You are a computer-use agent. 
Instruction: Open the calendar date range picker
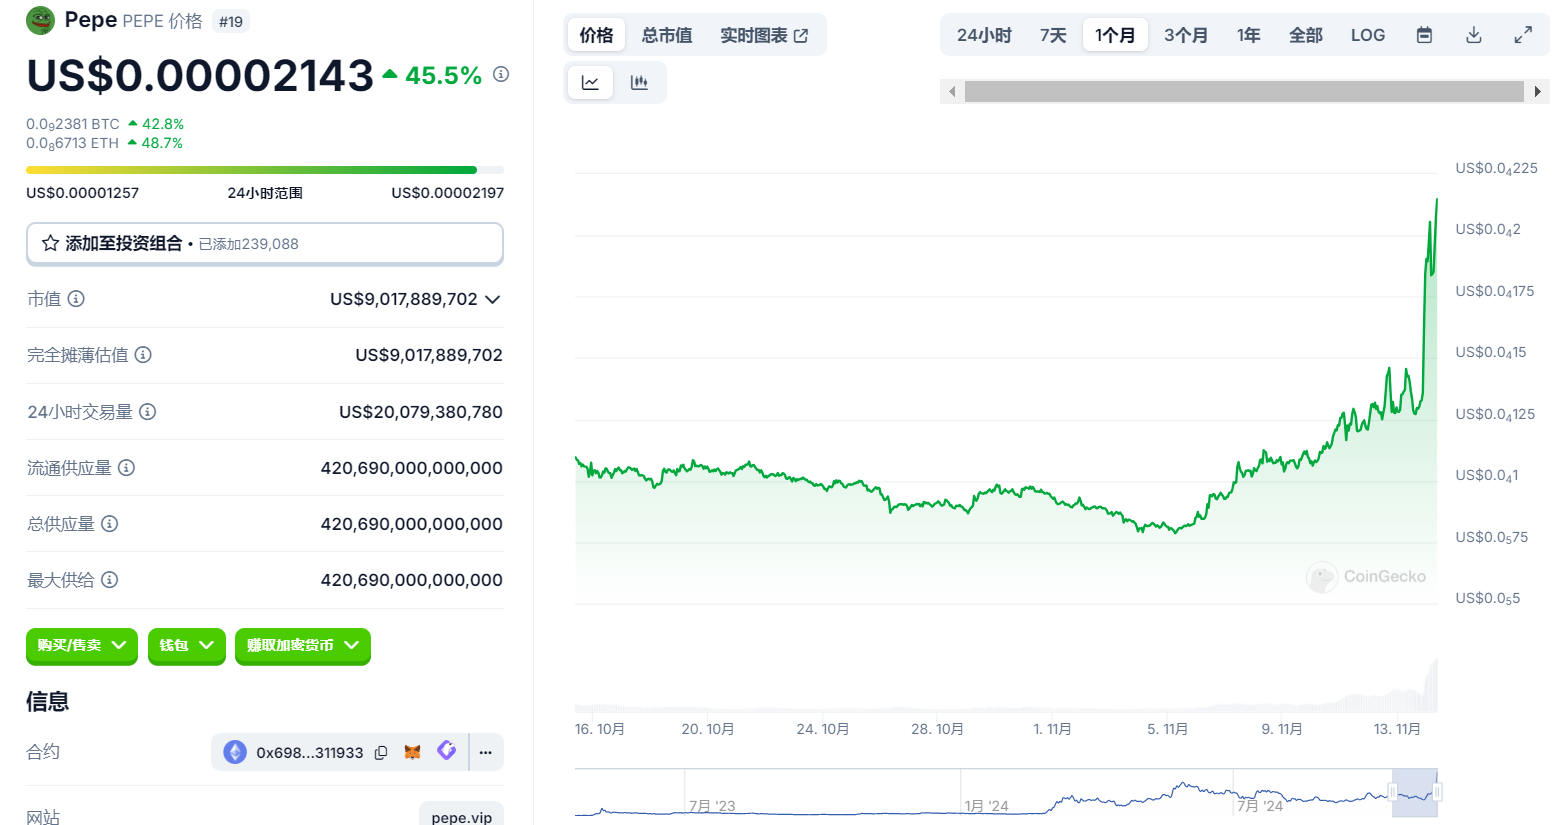point(1425,35)
